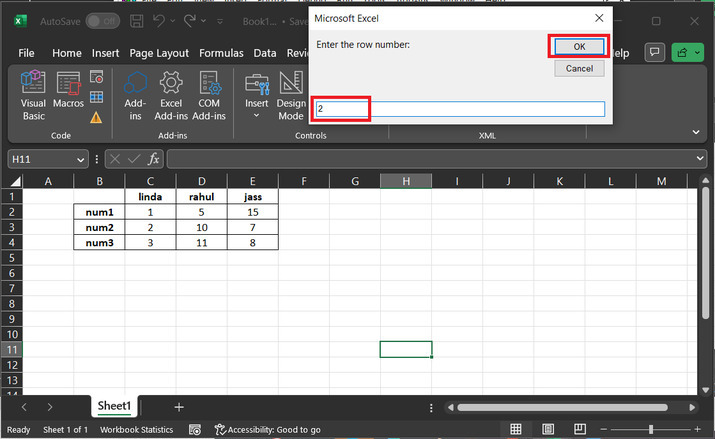Screen dimensions: 715x439
Task: Switch to the Data tab
Action: point(265,53)
